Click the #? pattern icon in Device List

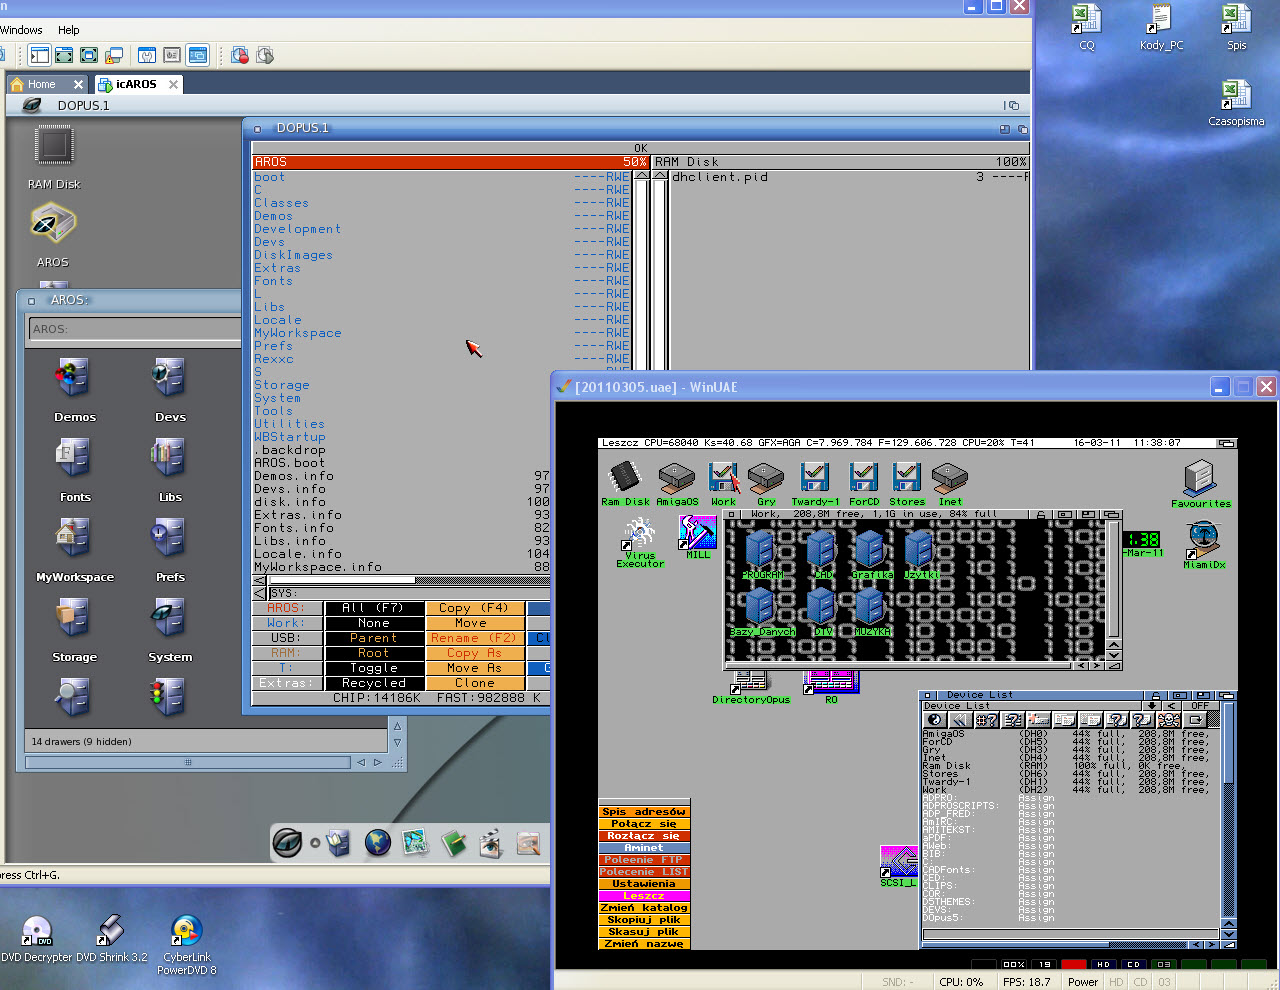coord(986,720)
